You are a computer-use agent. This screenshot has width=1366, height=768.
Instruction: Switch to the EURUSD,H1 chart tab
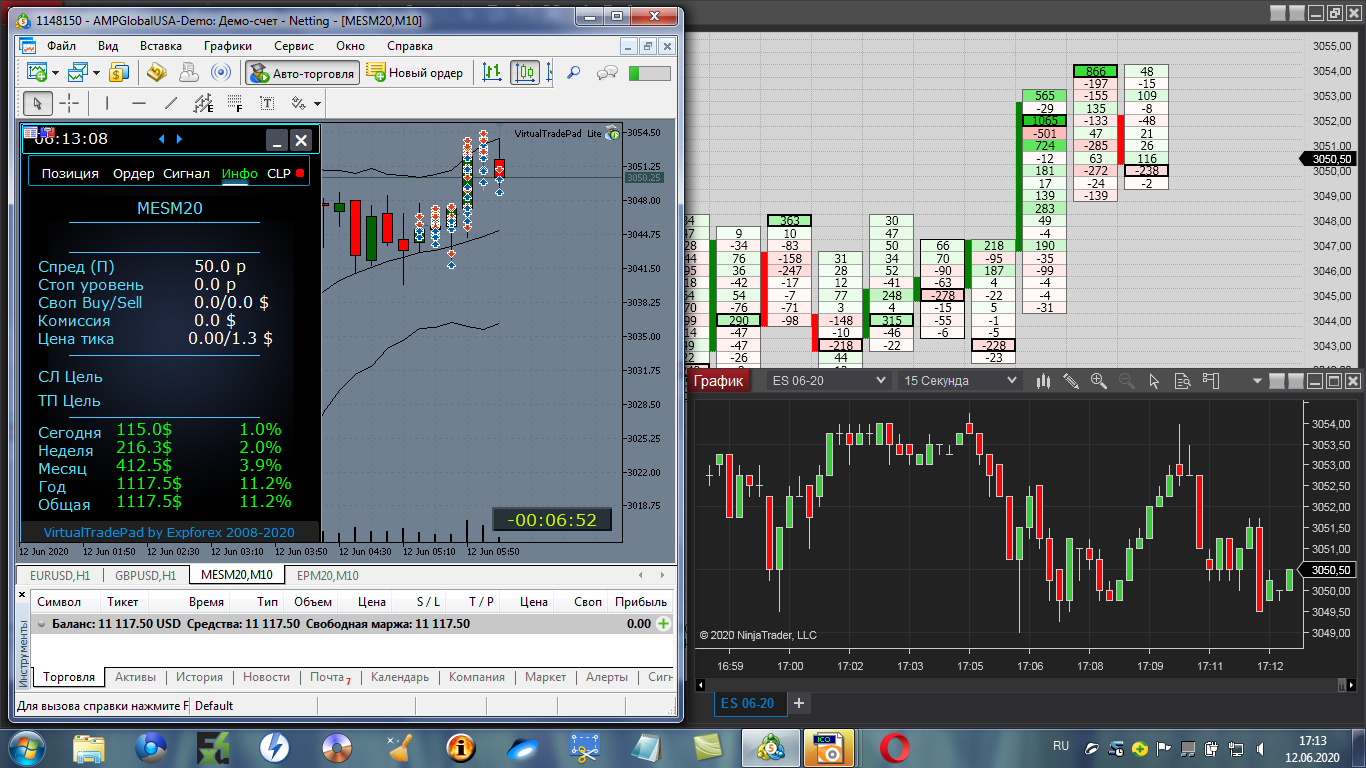[x=61, y=576]
